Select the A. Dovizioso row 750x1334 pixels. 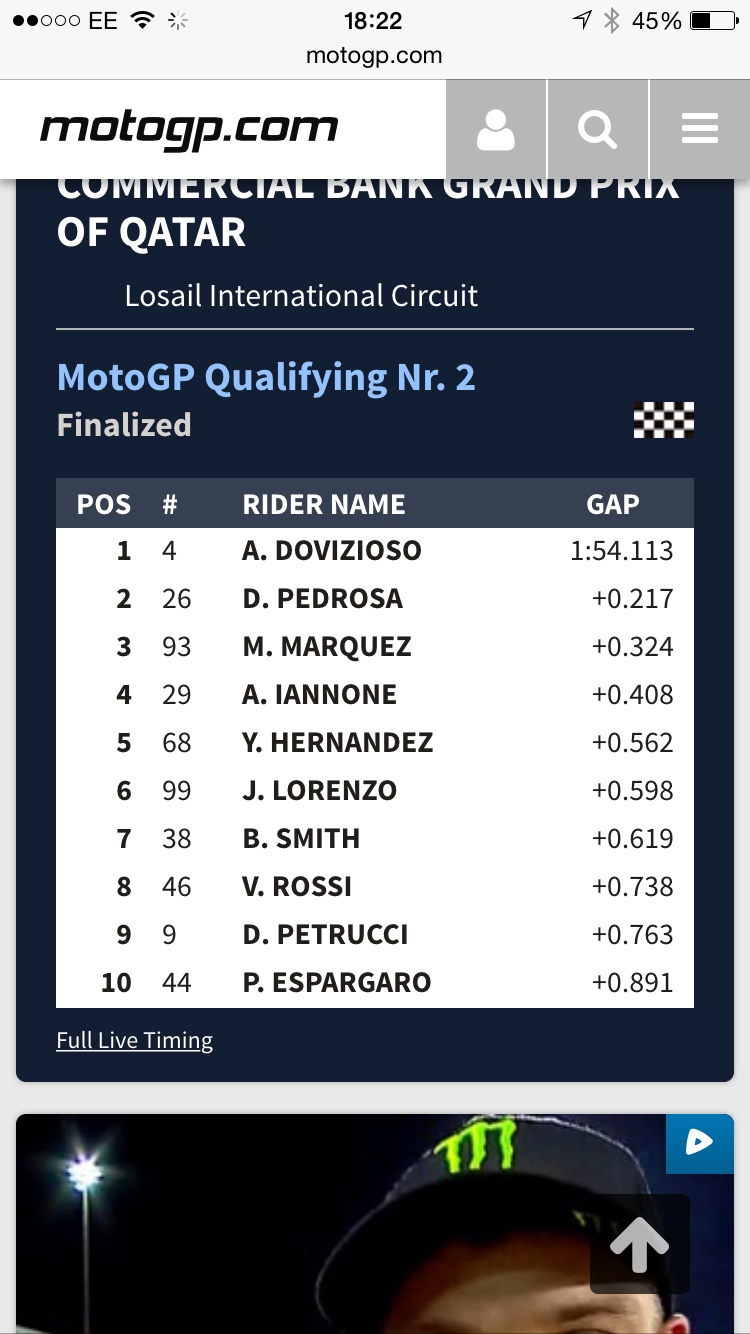[374, 551]
